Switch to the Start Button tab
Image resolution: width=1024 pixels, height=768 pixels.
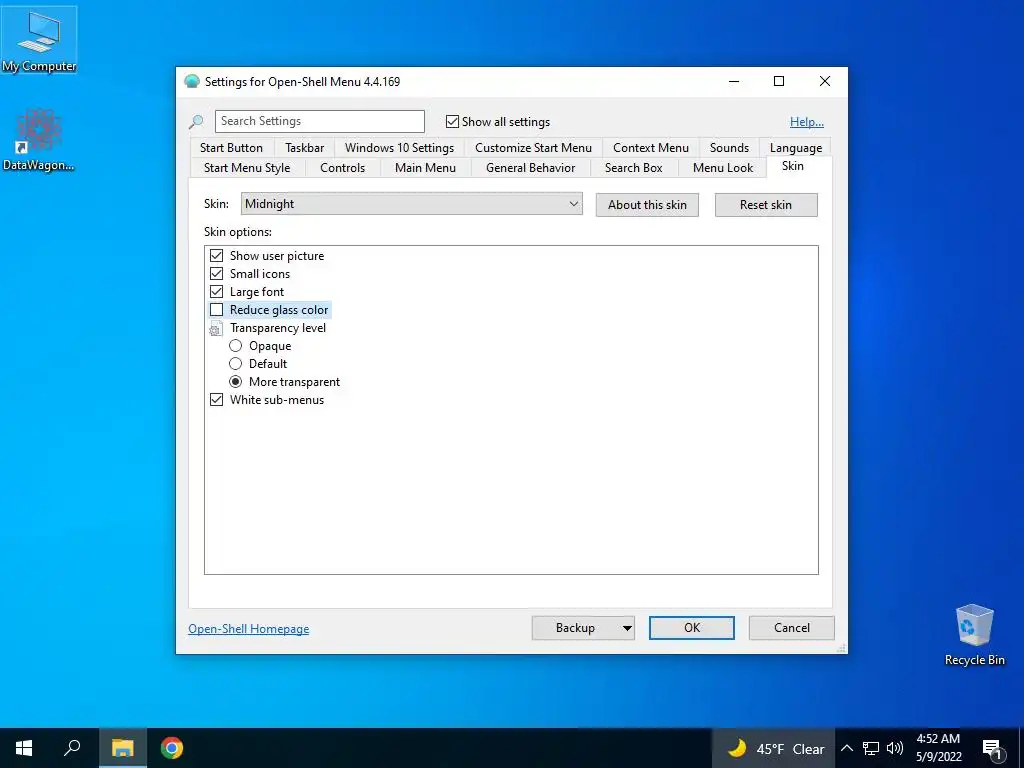(231, 148)
